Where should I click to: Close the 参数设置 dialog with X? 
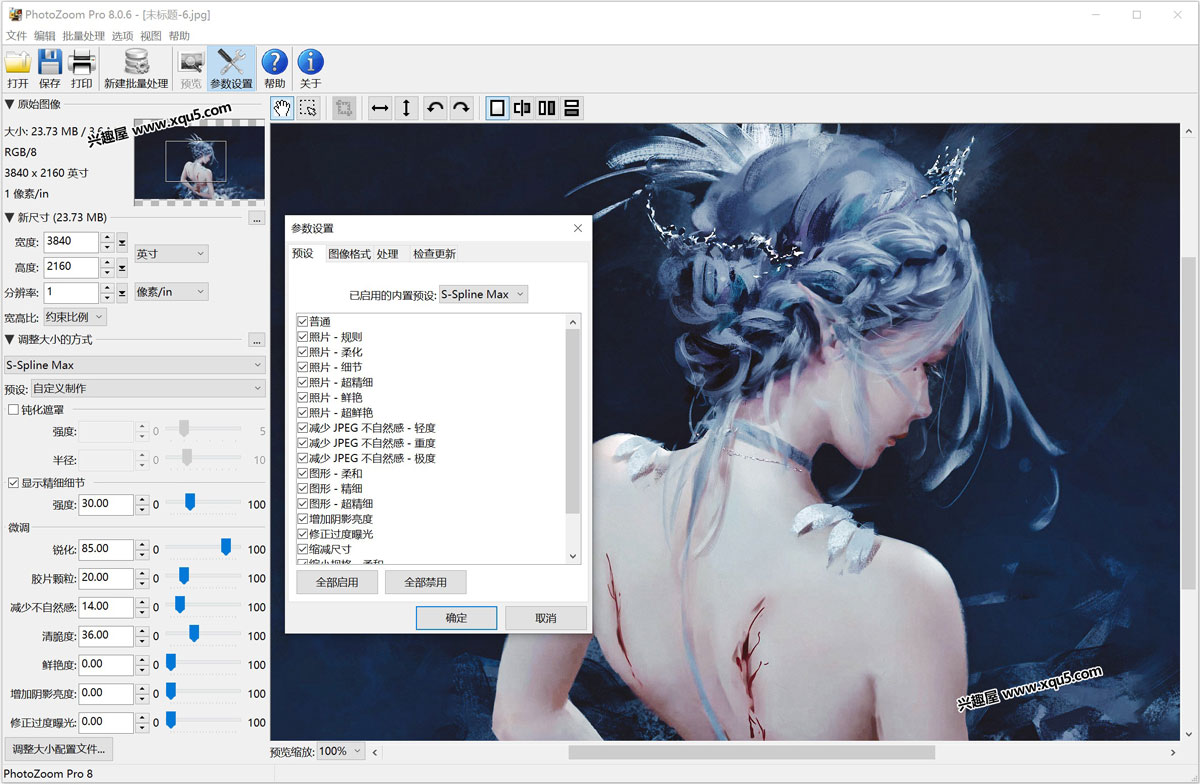point(577,228)
